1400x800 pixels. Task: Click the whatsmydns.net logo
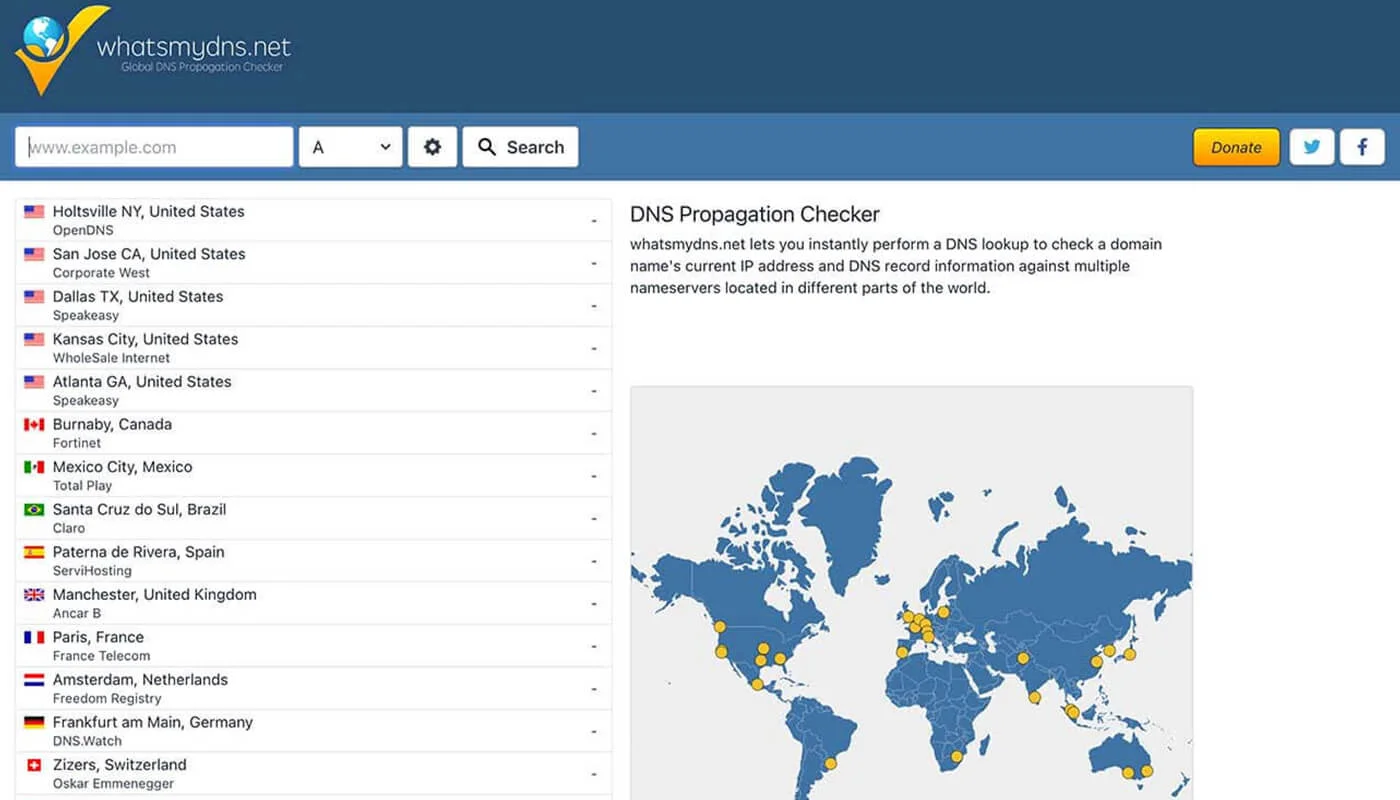153,50
